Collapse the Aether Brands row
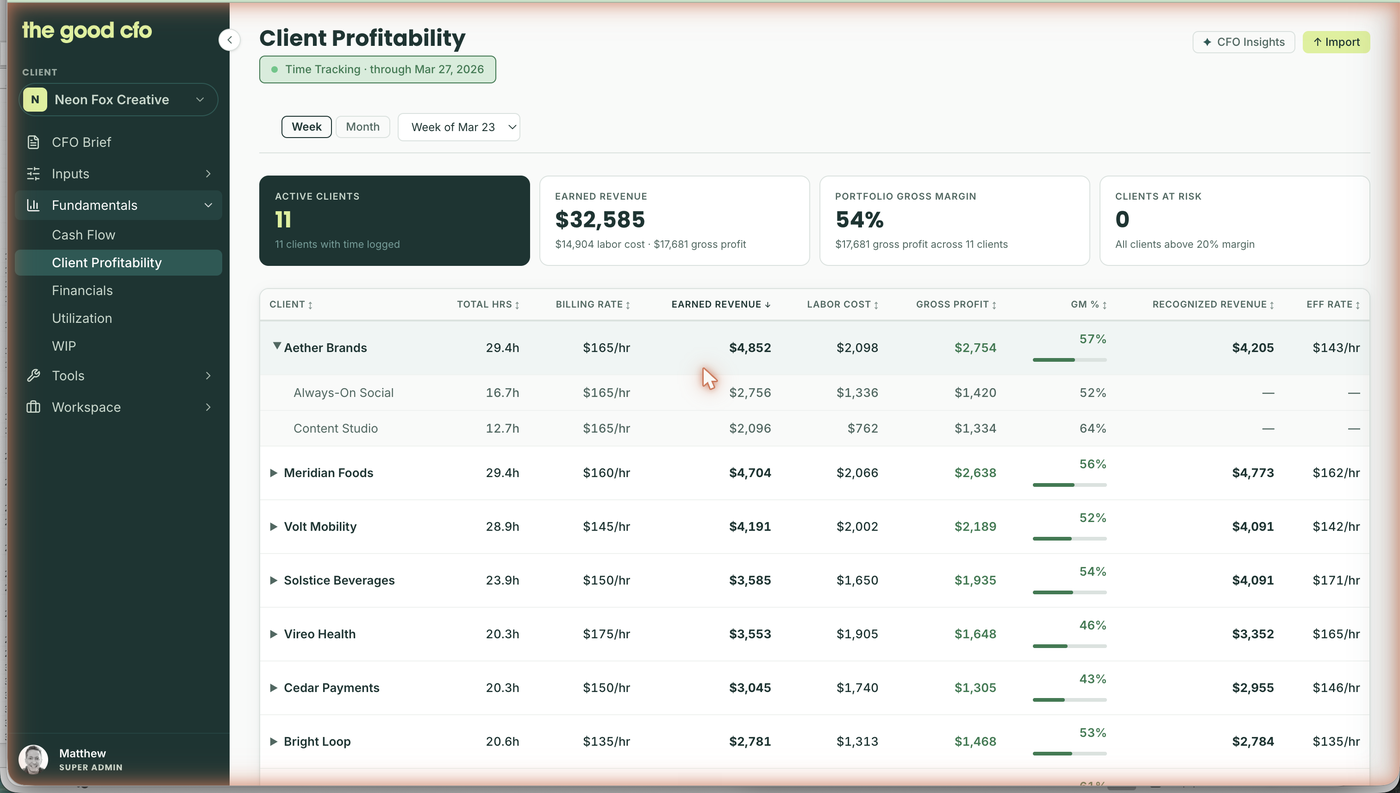The image size is (1400, 793). pos(276,347)
